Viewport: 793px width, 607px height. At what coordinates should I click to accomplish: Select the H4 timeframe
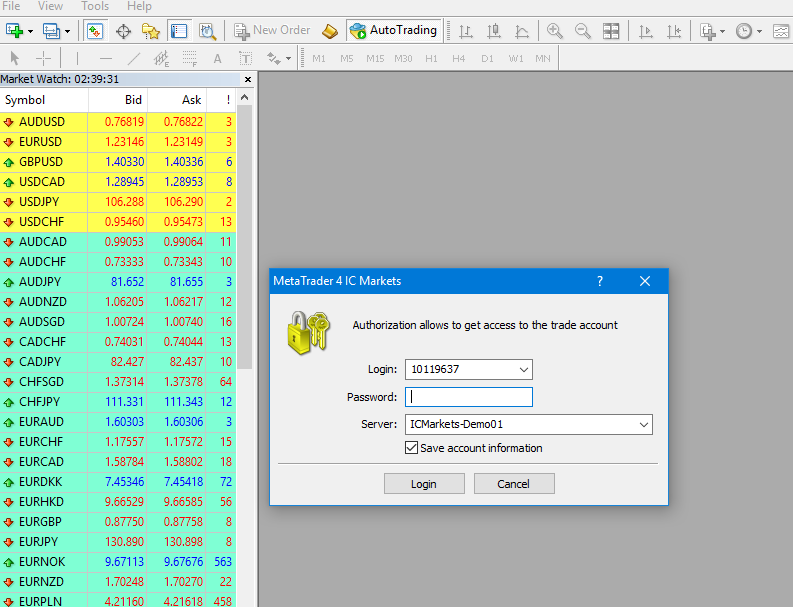point(459,59)
